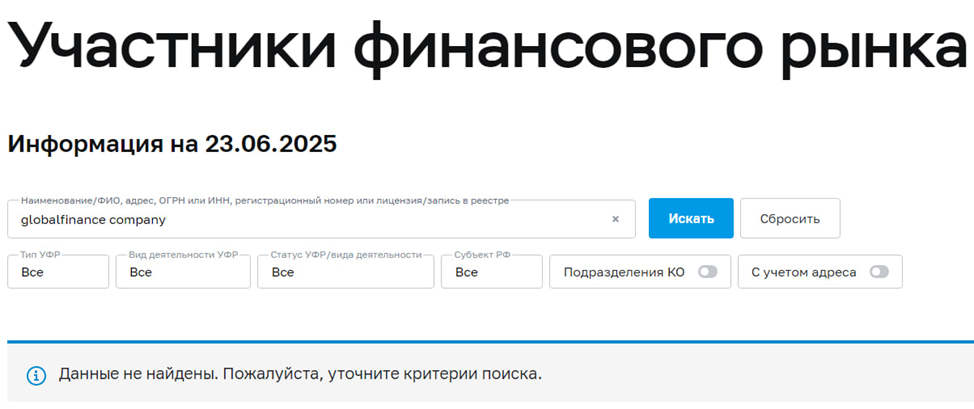Click the "Наименование/ФИО, адрес, ОГРН" field label

pos(264,201)
